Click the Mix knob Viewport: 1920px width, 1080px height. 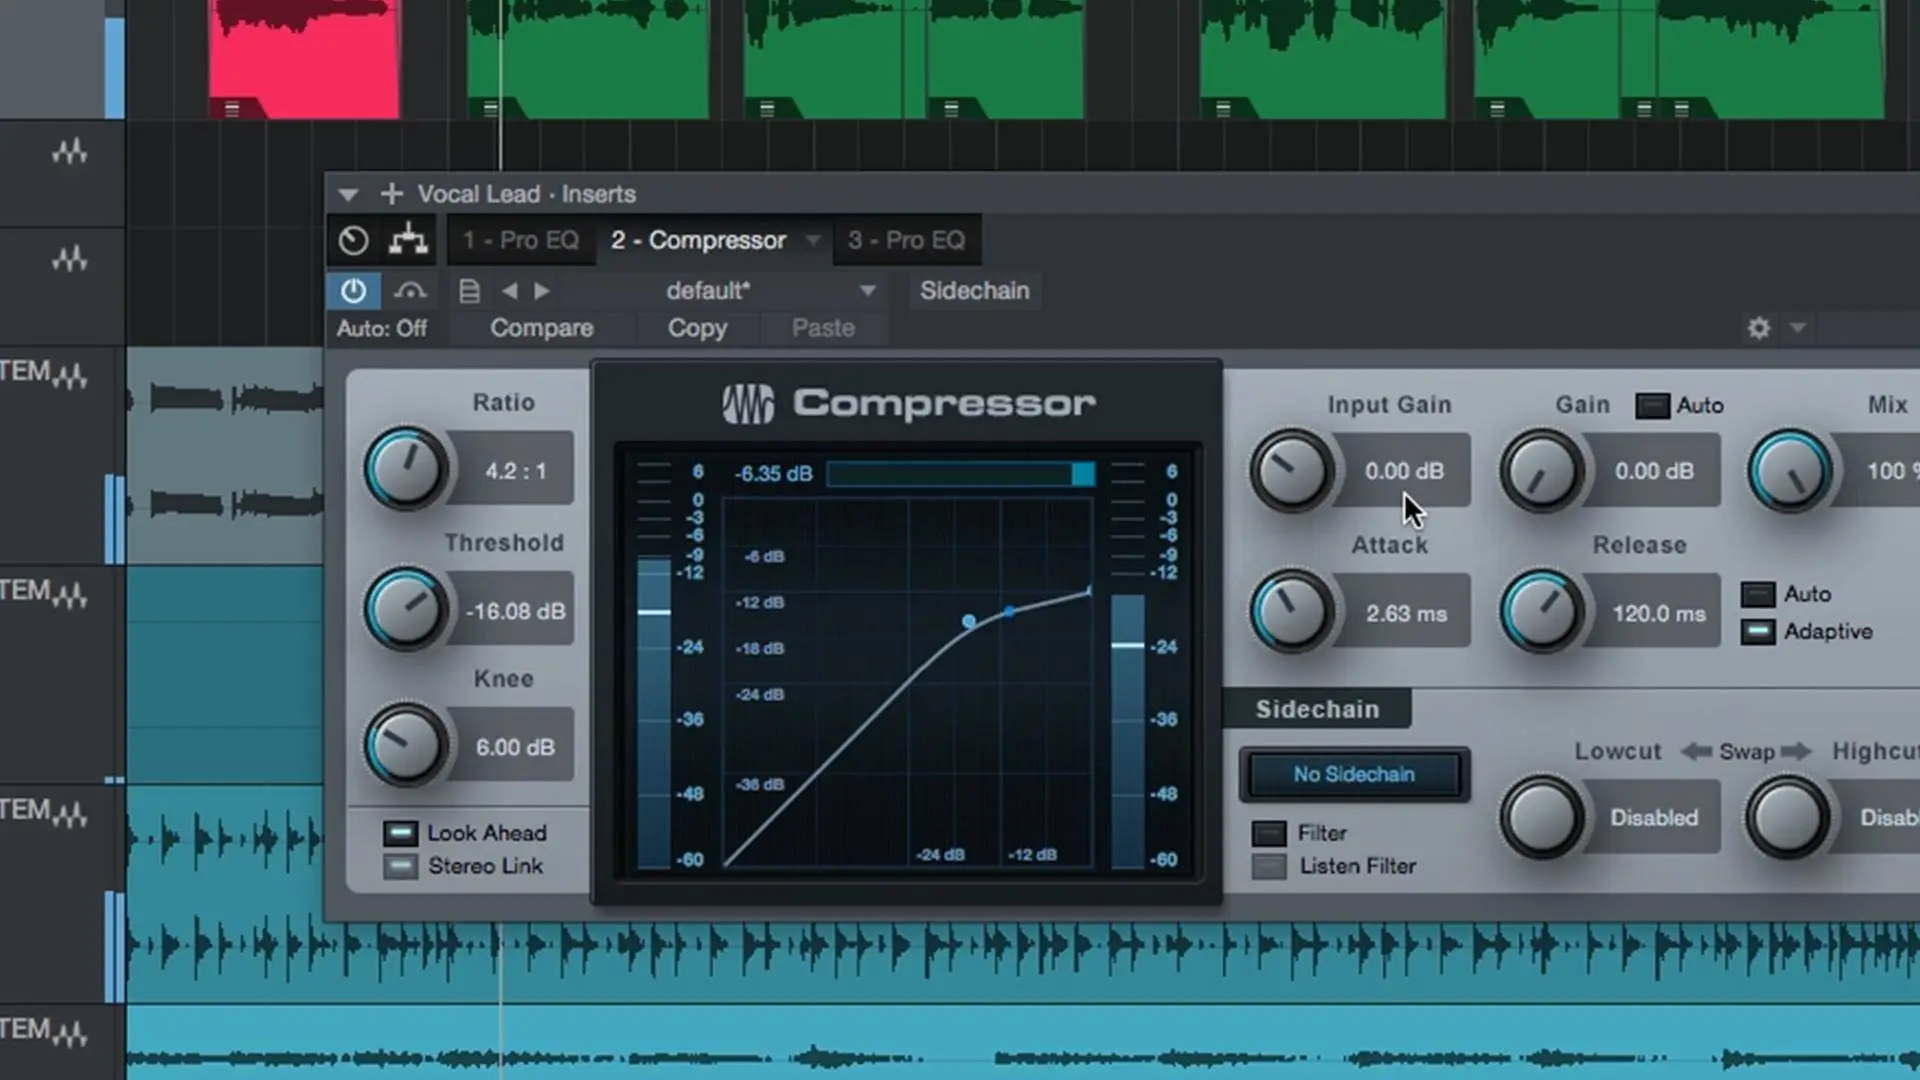[x=1790, y=471]
